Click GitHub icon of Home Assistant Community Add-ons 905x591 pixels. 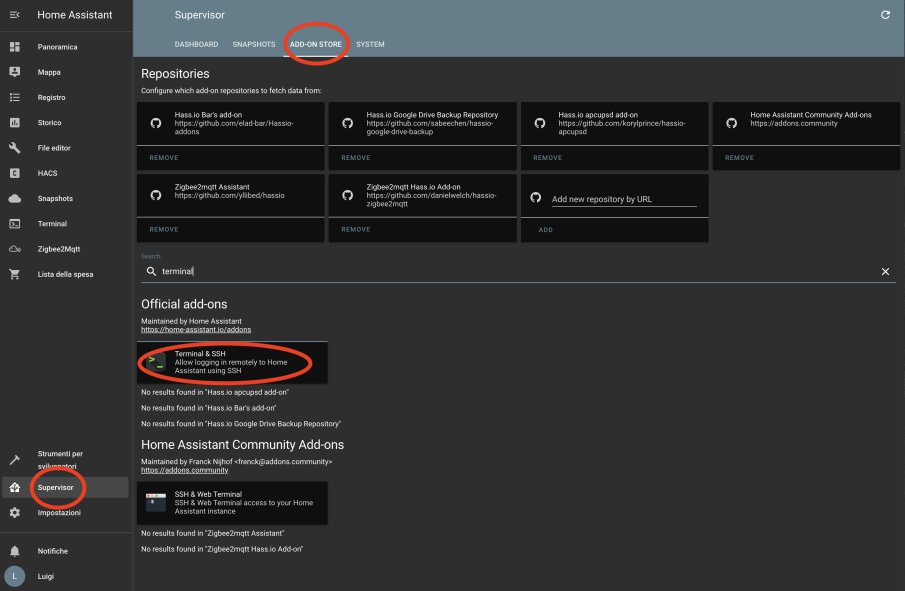(731, 123)
